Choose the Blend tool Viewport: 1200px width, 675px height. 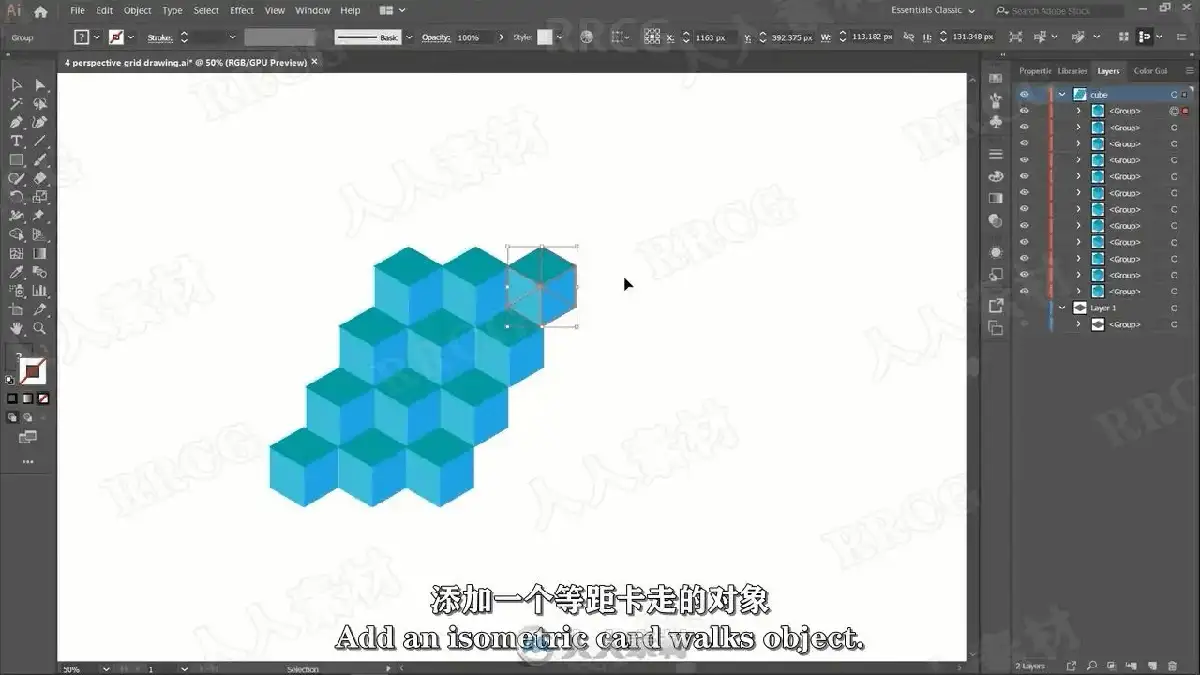click(x=40, y=272)
